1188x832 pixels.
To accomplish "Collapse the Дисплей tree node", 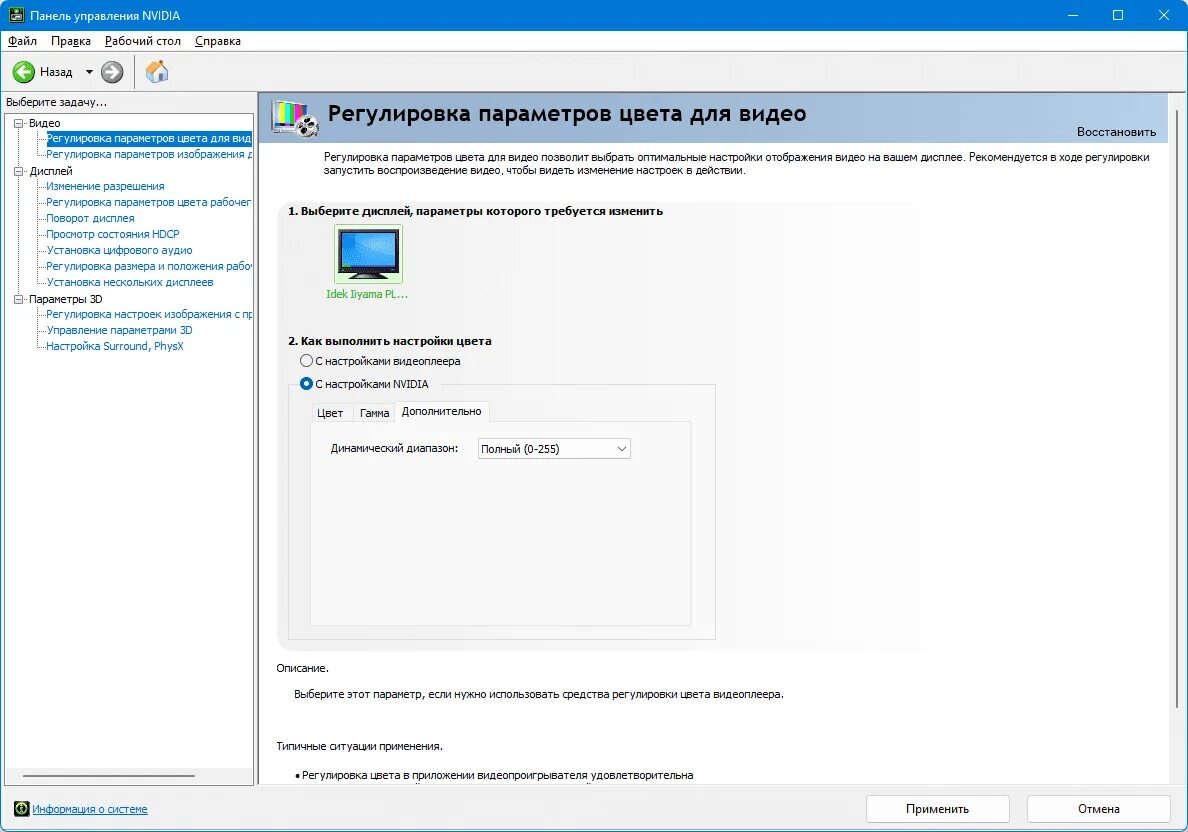I will [19, 171].
